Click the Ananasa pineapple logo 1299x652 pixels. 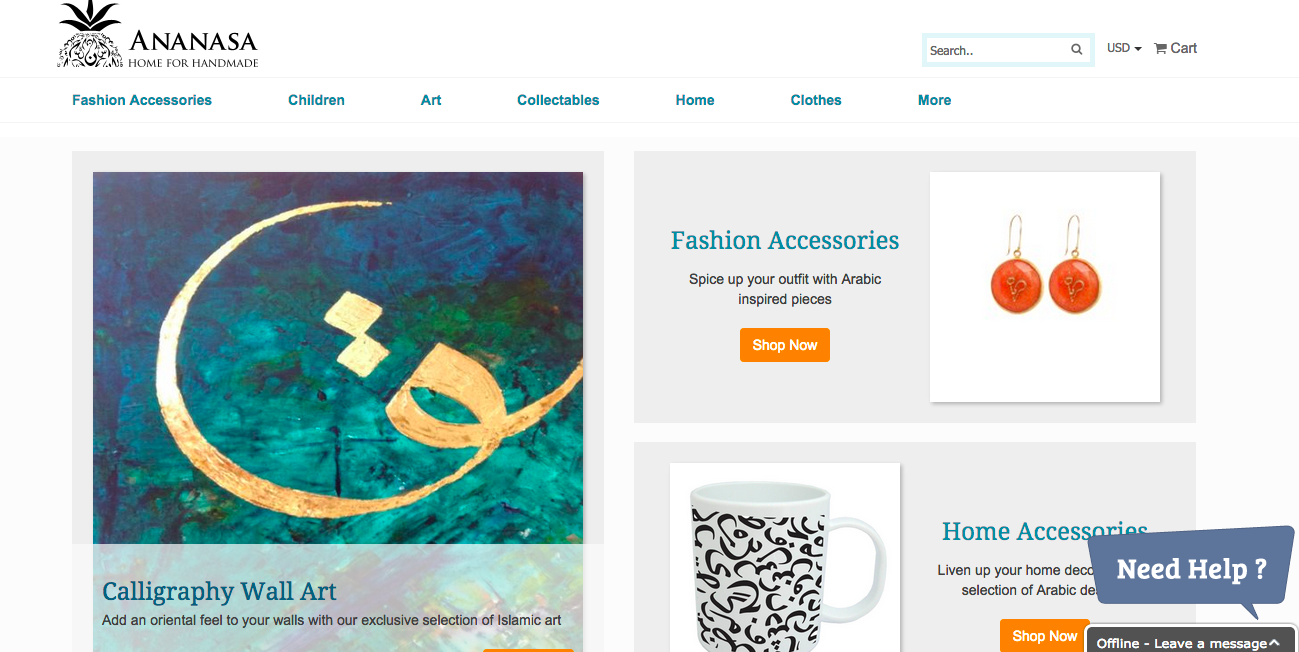pos(90,35)
